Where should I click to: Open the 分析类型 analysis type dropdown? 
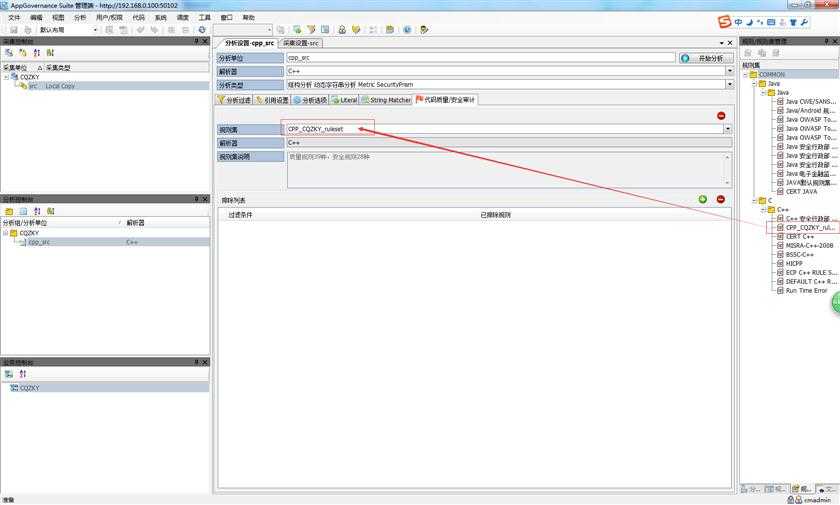tap(729, 85)
